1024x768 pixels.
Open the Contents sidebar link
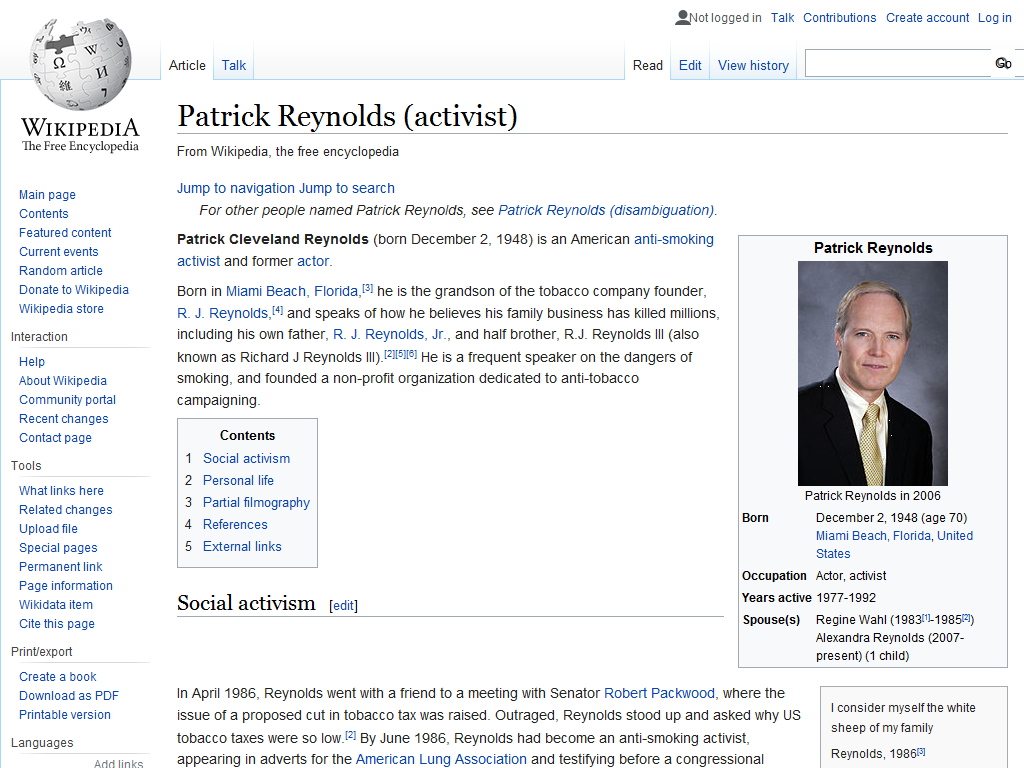[43, 214]
